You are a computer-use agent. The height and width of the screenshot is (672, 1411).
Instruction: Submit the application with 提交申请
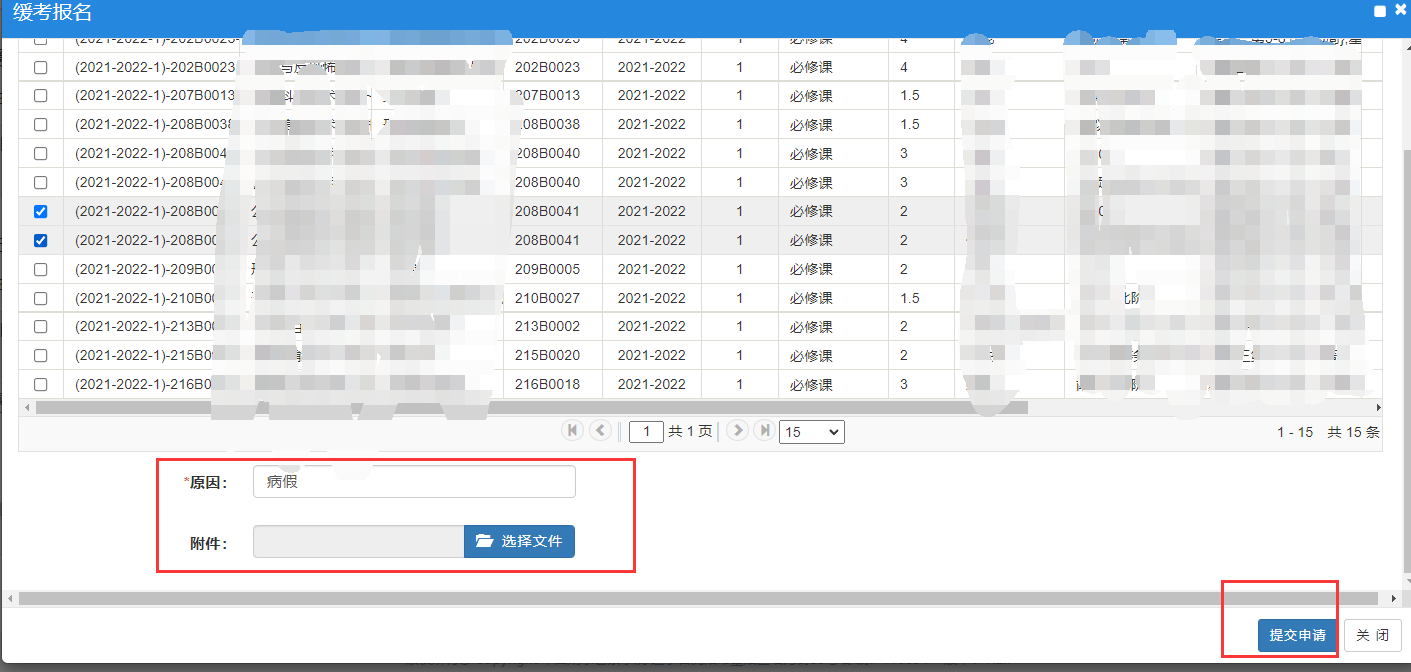1297,635
